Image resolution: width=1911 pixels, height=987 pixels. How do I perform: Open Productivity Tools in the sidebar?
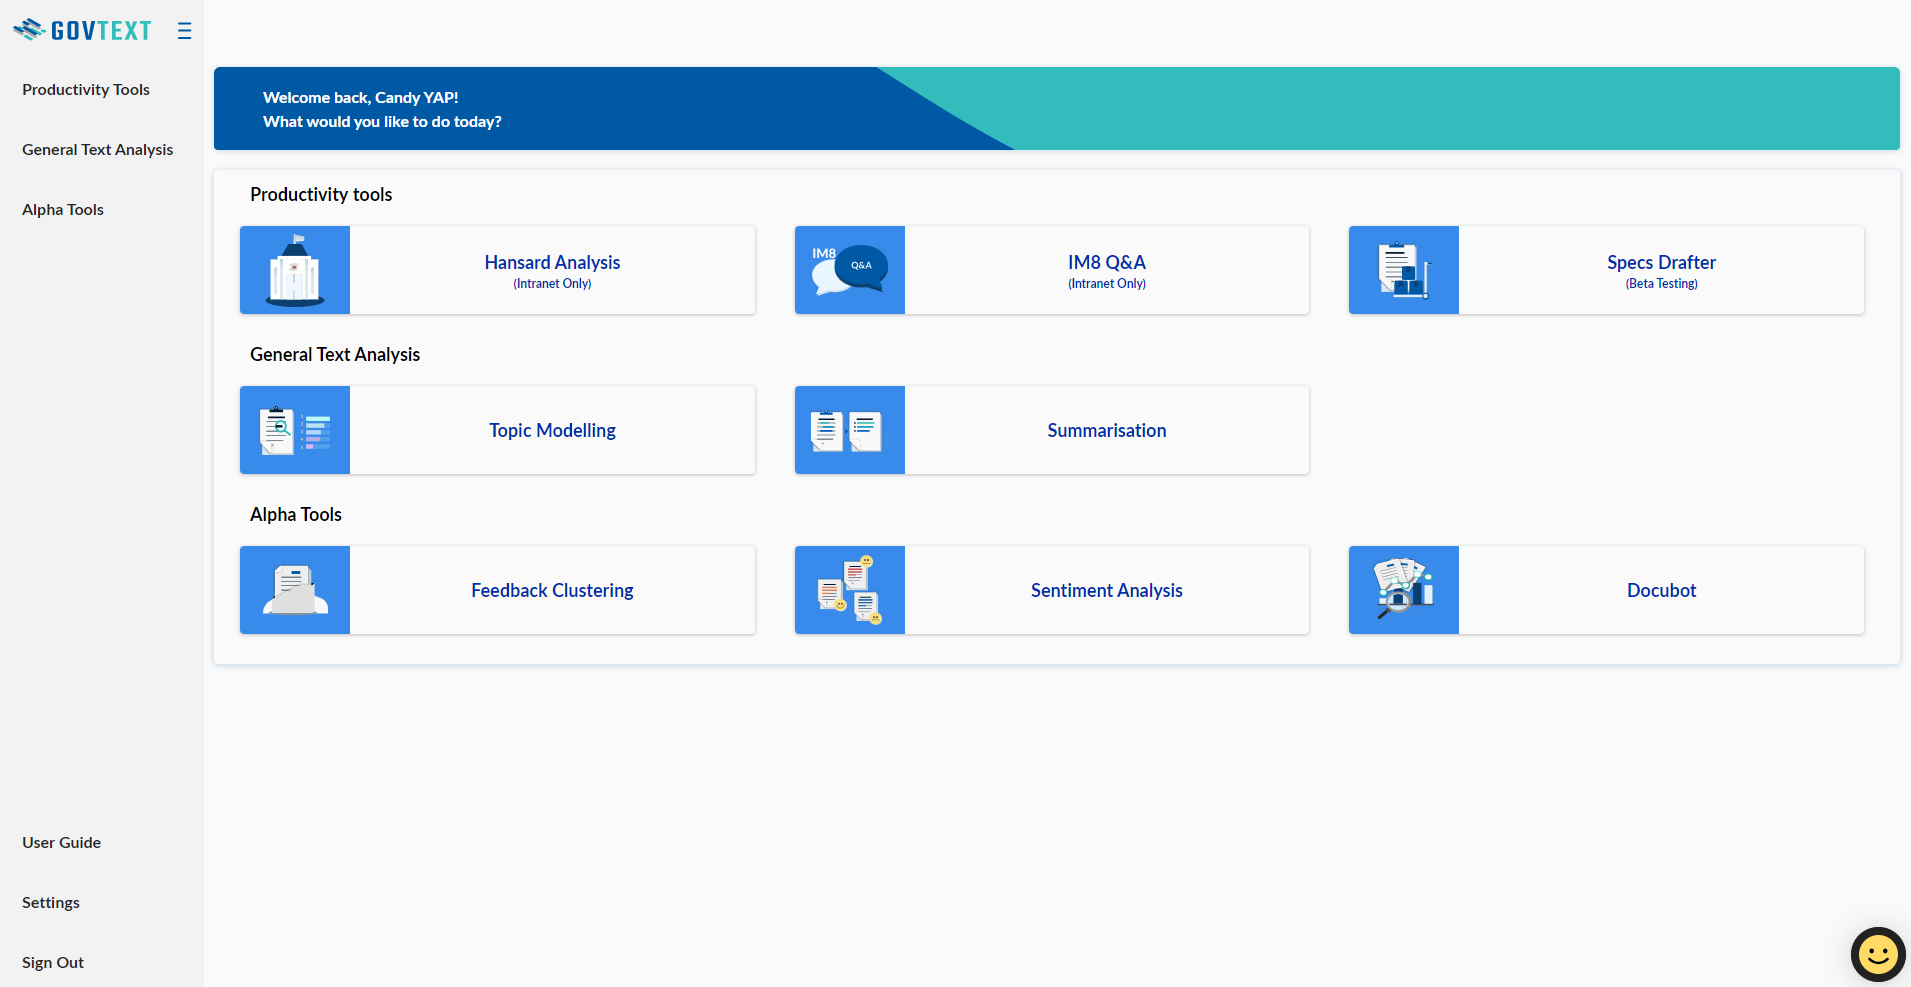point(86,89)
